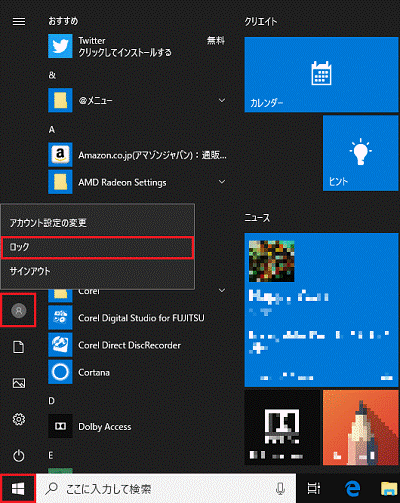Image resolution: width=400 pixels, height=503 pixels.
Task: Click the おすすめ header
Action: tap(63, 21)
